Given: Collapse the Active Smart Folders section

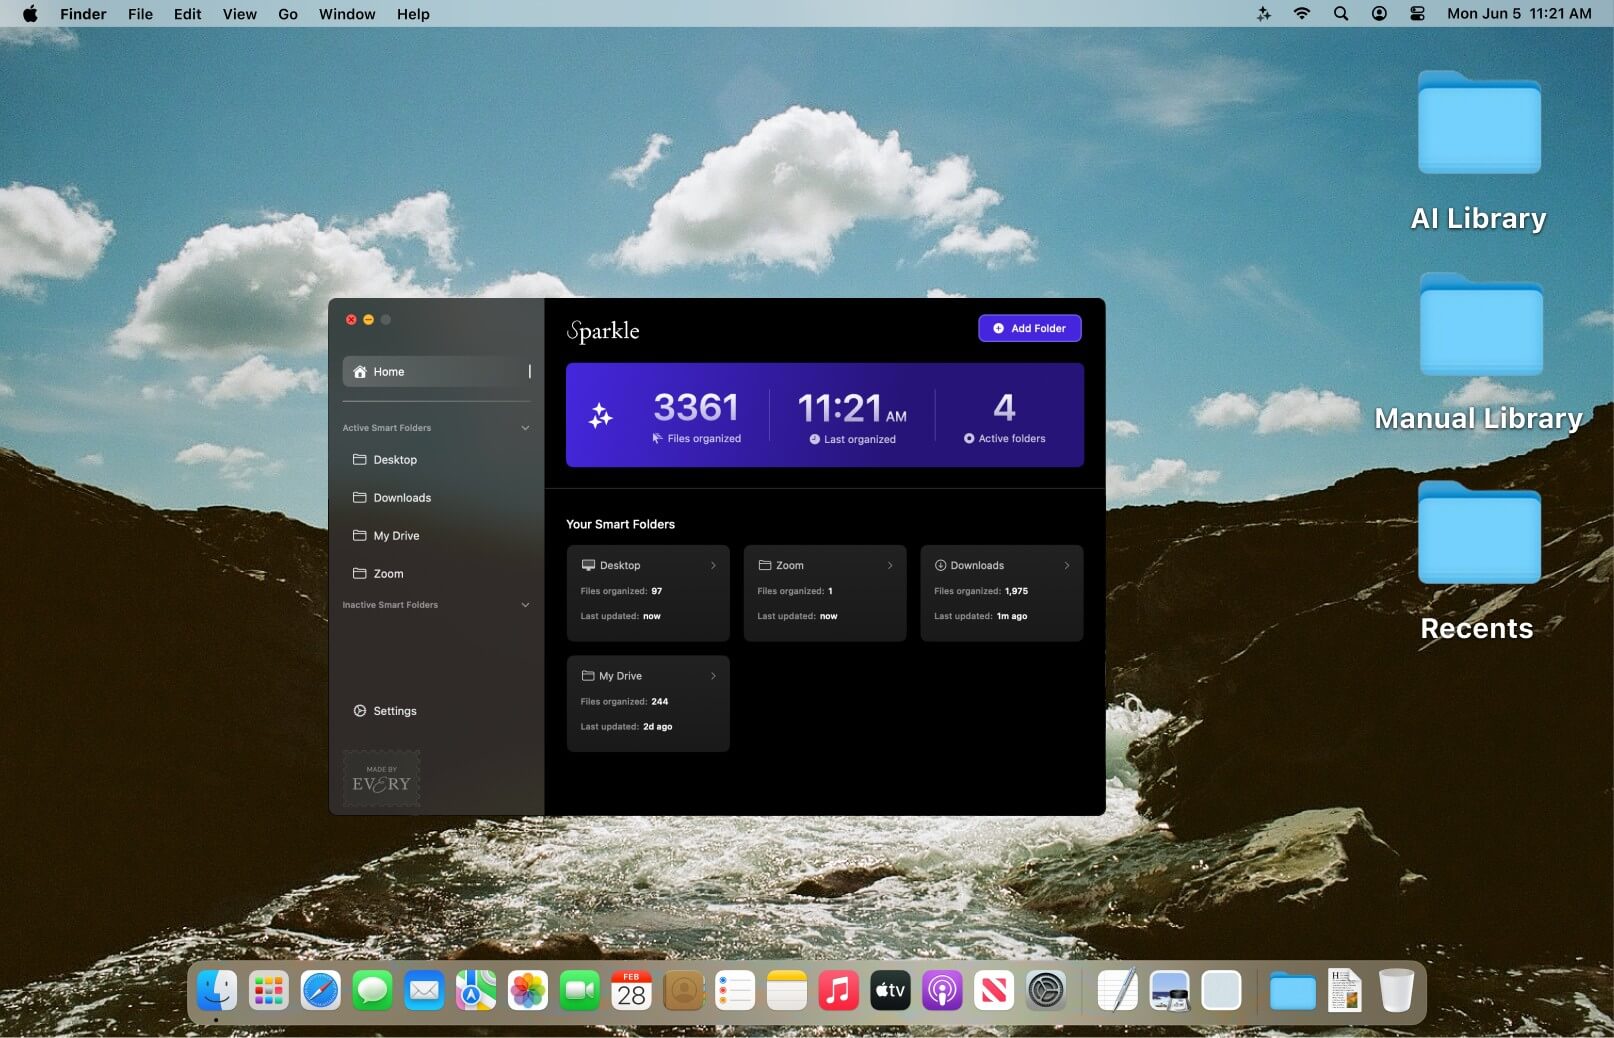Looking at the screenshot, I should [x=525, y=428].
